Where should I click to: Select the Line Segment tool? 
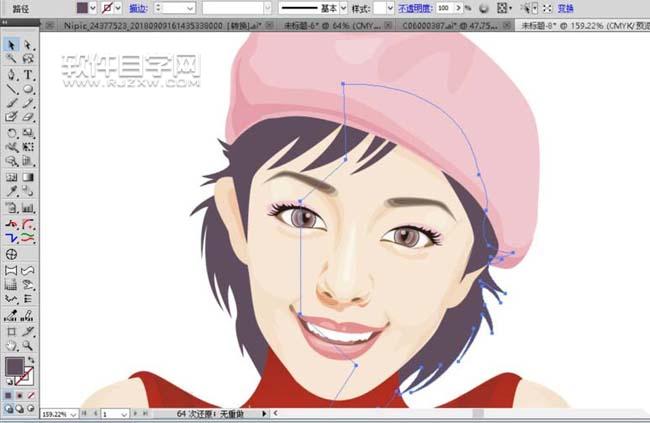click(x=11, y=88)
